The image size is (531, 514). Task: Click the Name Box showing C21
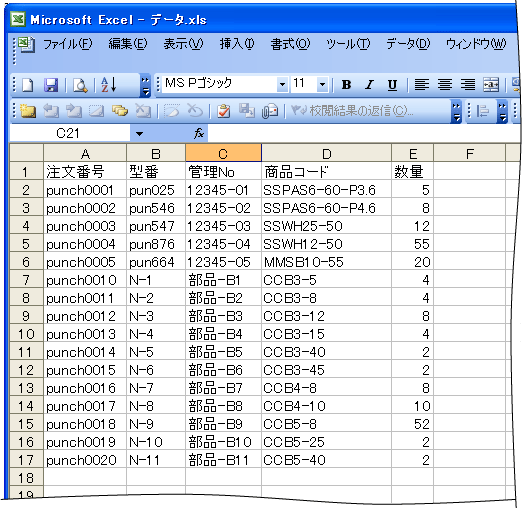pos(69,133)
